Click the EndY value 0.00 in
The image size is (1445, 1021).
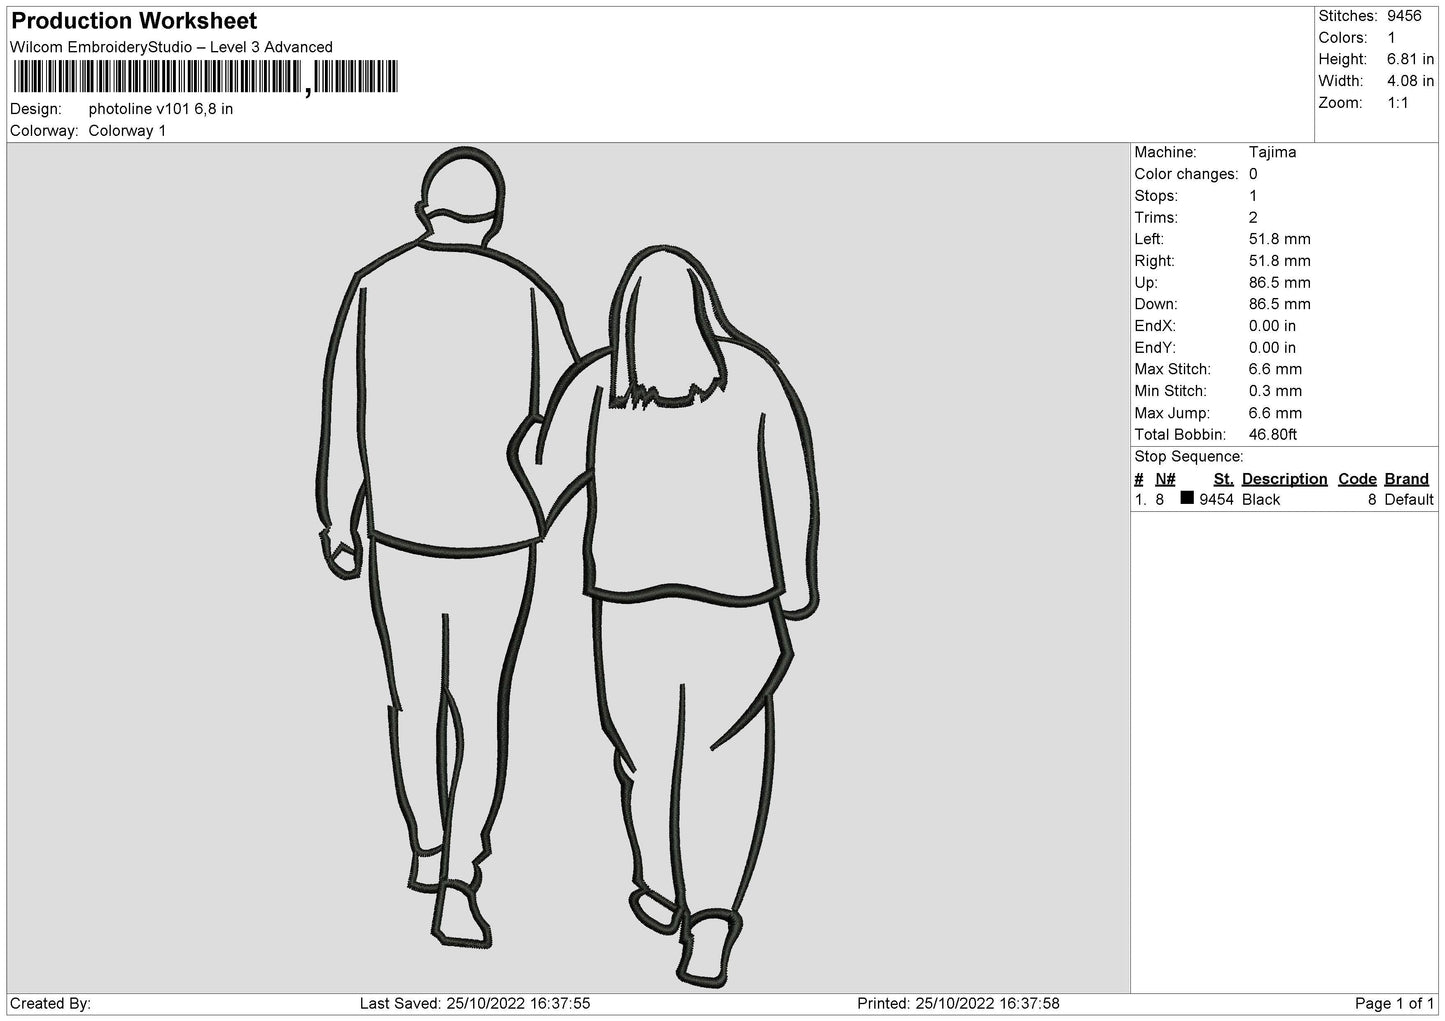pos(1272,348)
